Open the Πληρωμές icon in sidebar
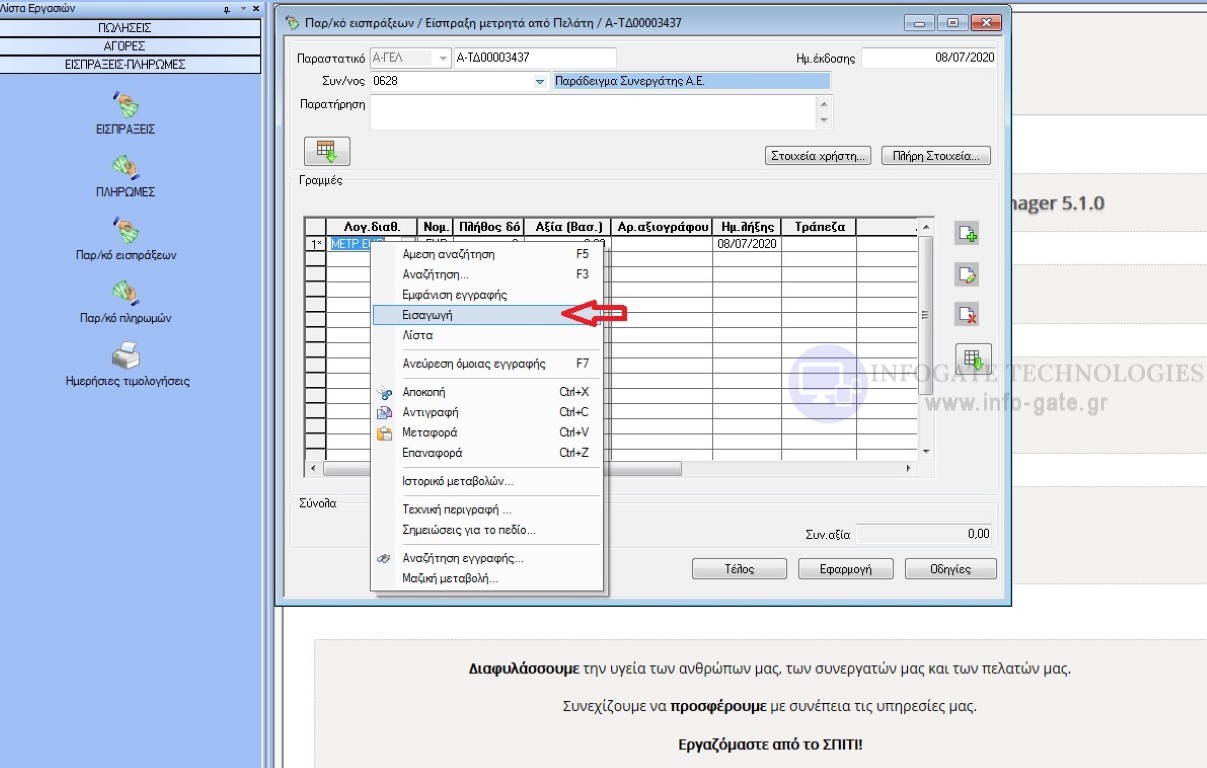 (125, 166)
